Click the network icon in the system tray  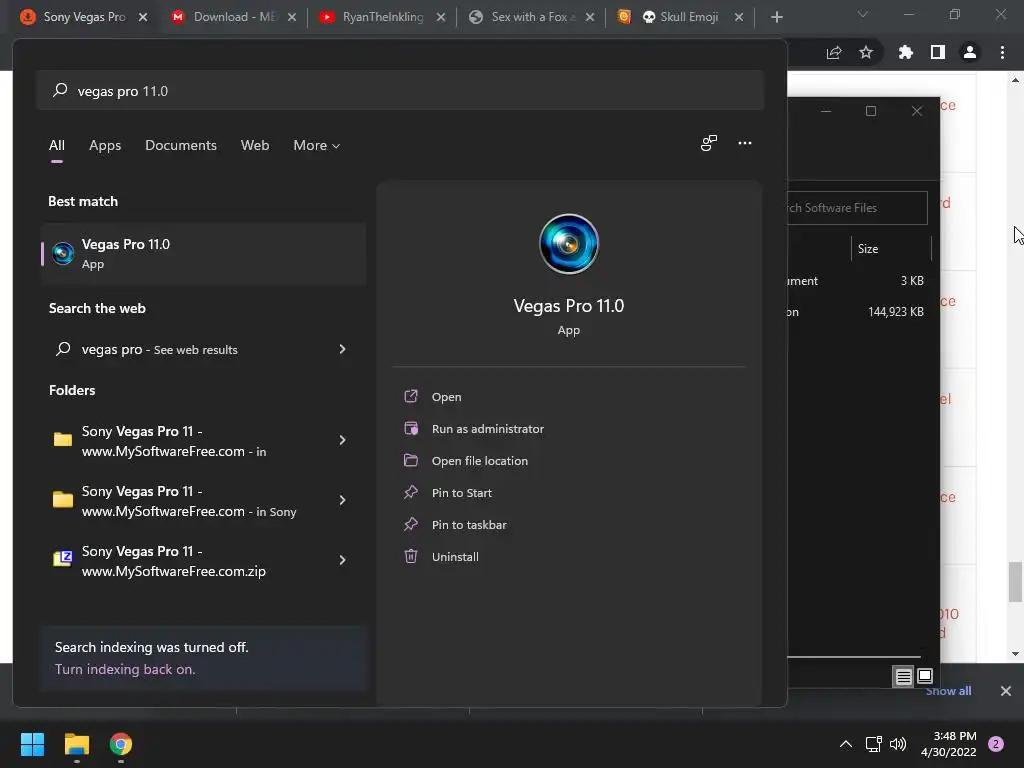[x=873, y=744]
